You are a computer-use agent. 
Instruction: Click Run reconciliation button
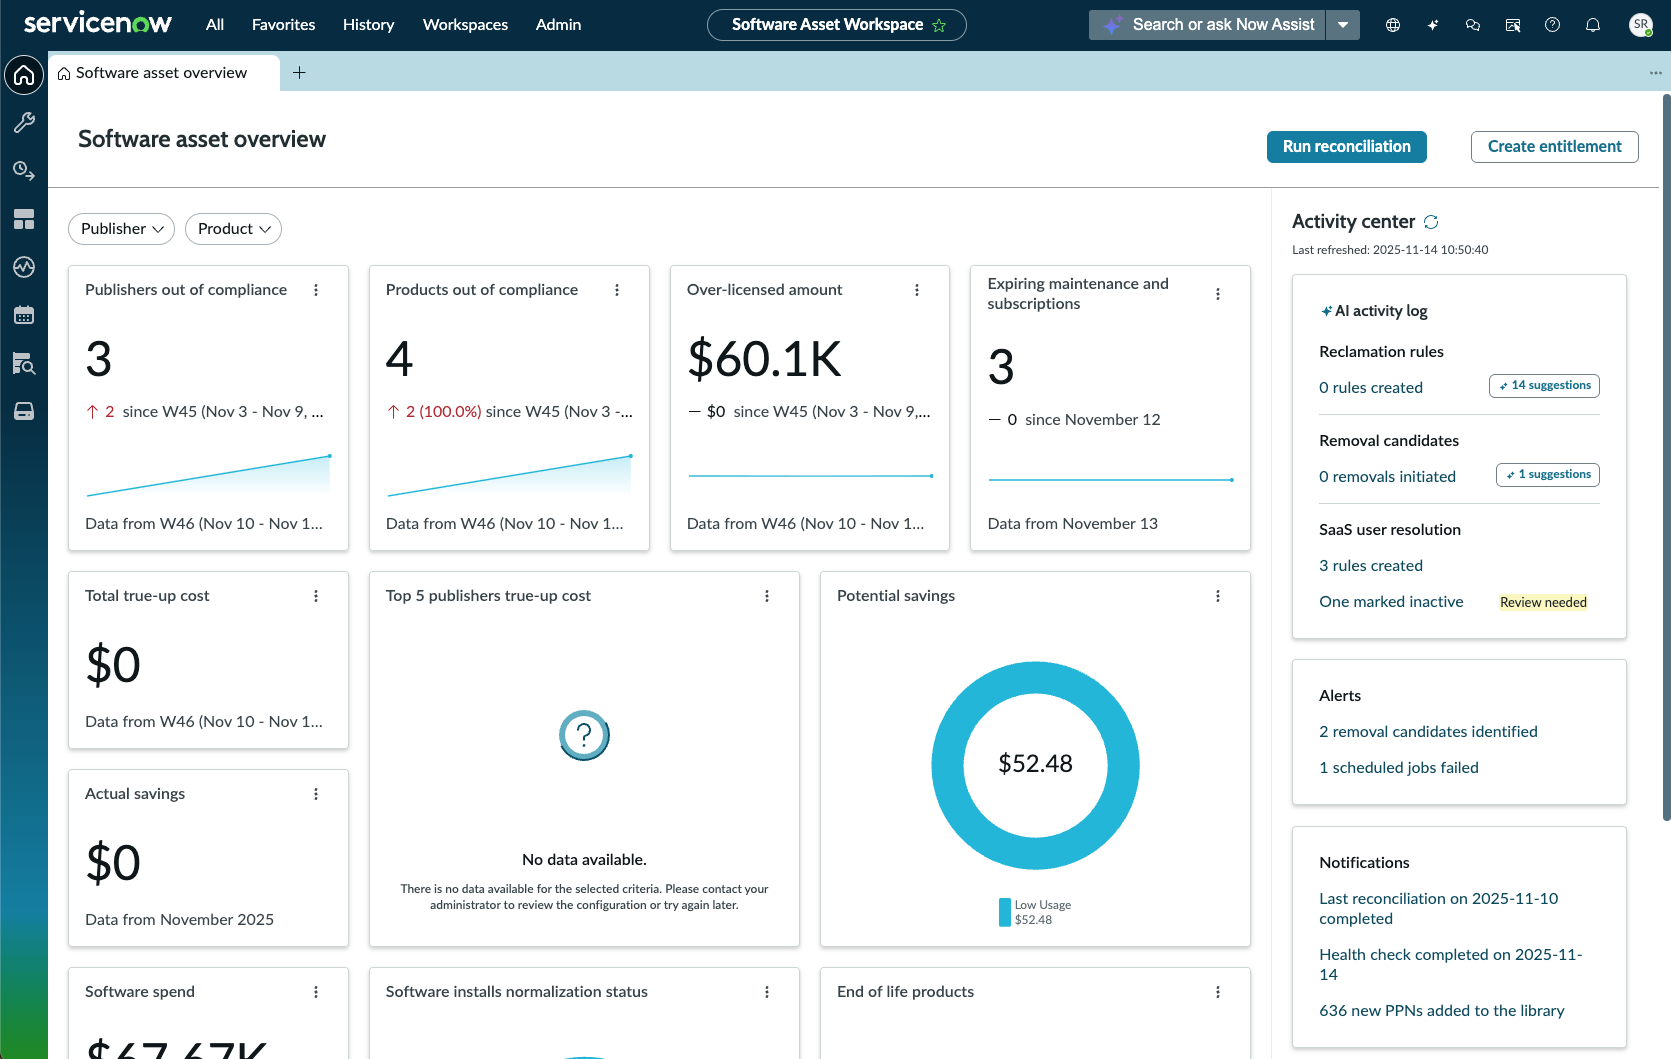pyautogui.click(x=1346, y=147)
